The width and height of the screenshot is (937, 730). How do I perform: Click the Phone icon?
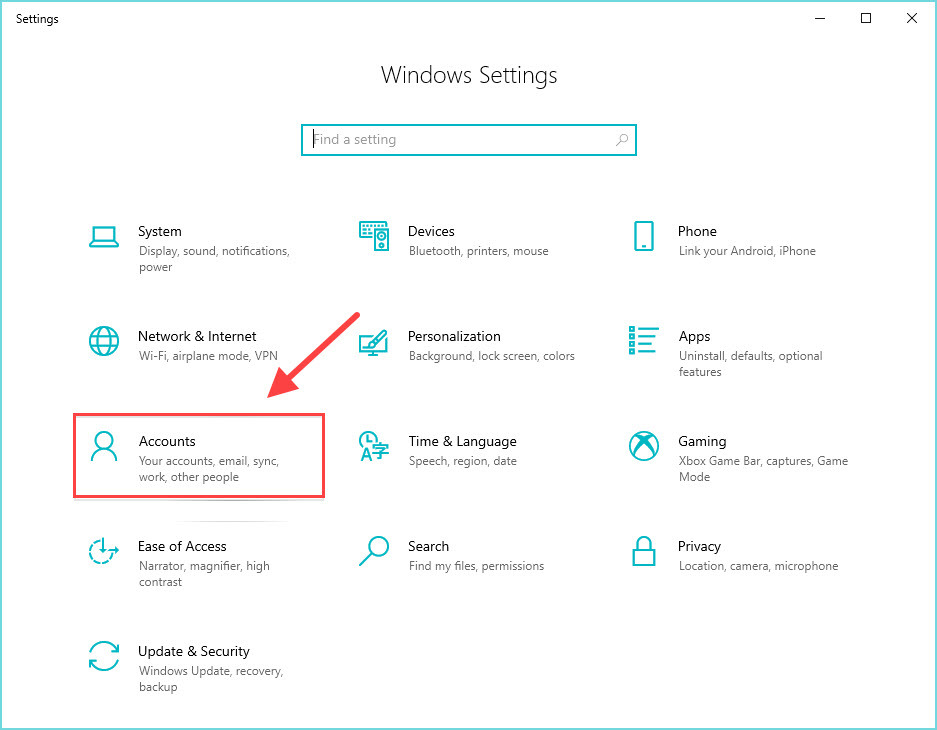click(x=643, y=238)
